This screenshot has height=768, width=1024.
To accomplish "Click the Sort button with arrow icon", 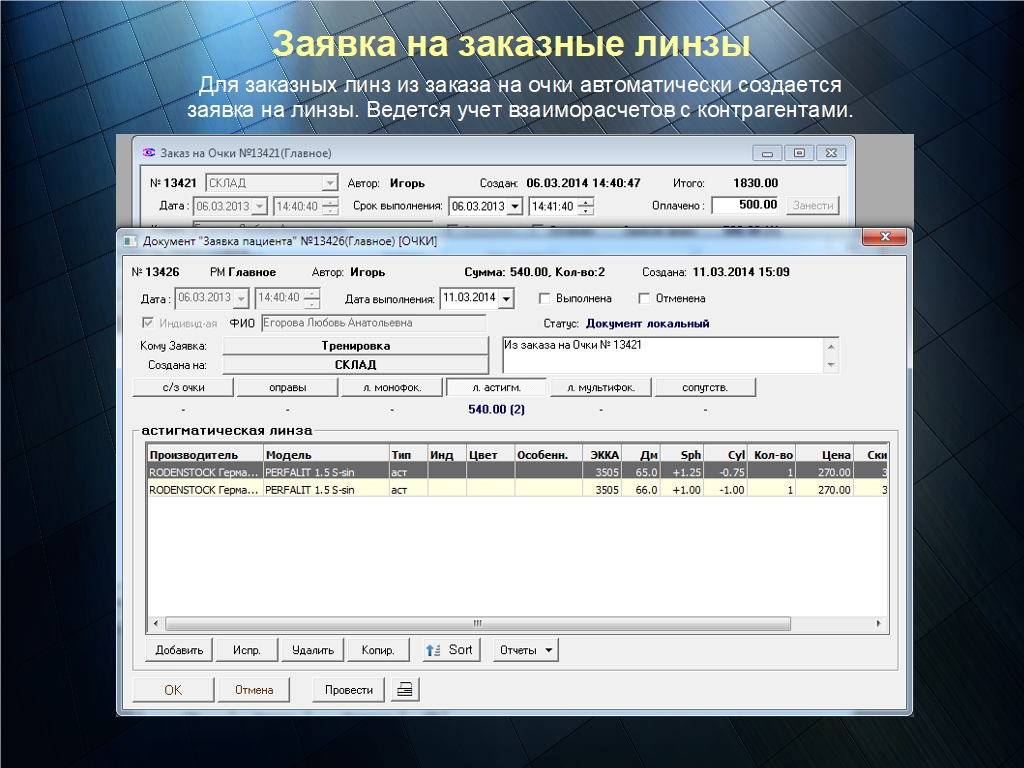I will (x=451, y=650).
